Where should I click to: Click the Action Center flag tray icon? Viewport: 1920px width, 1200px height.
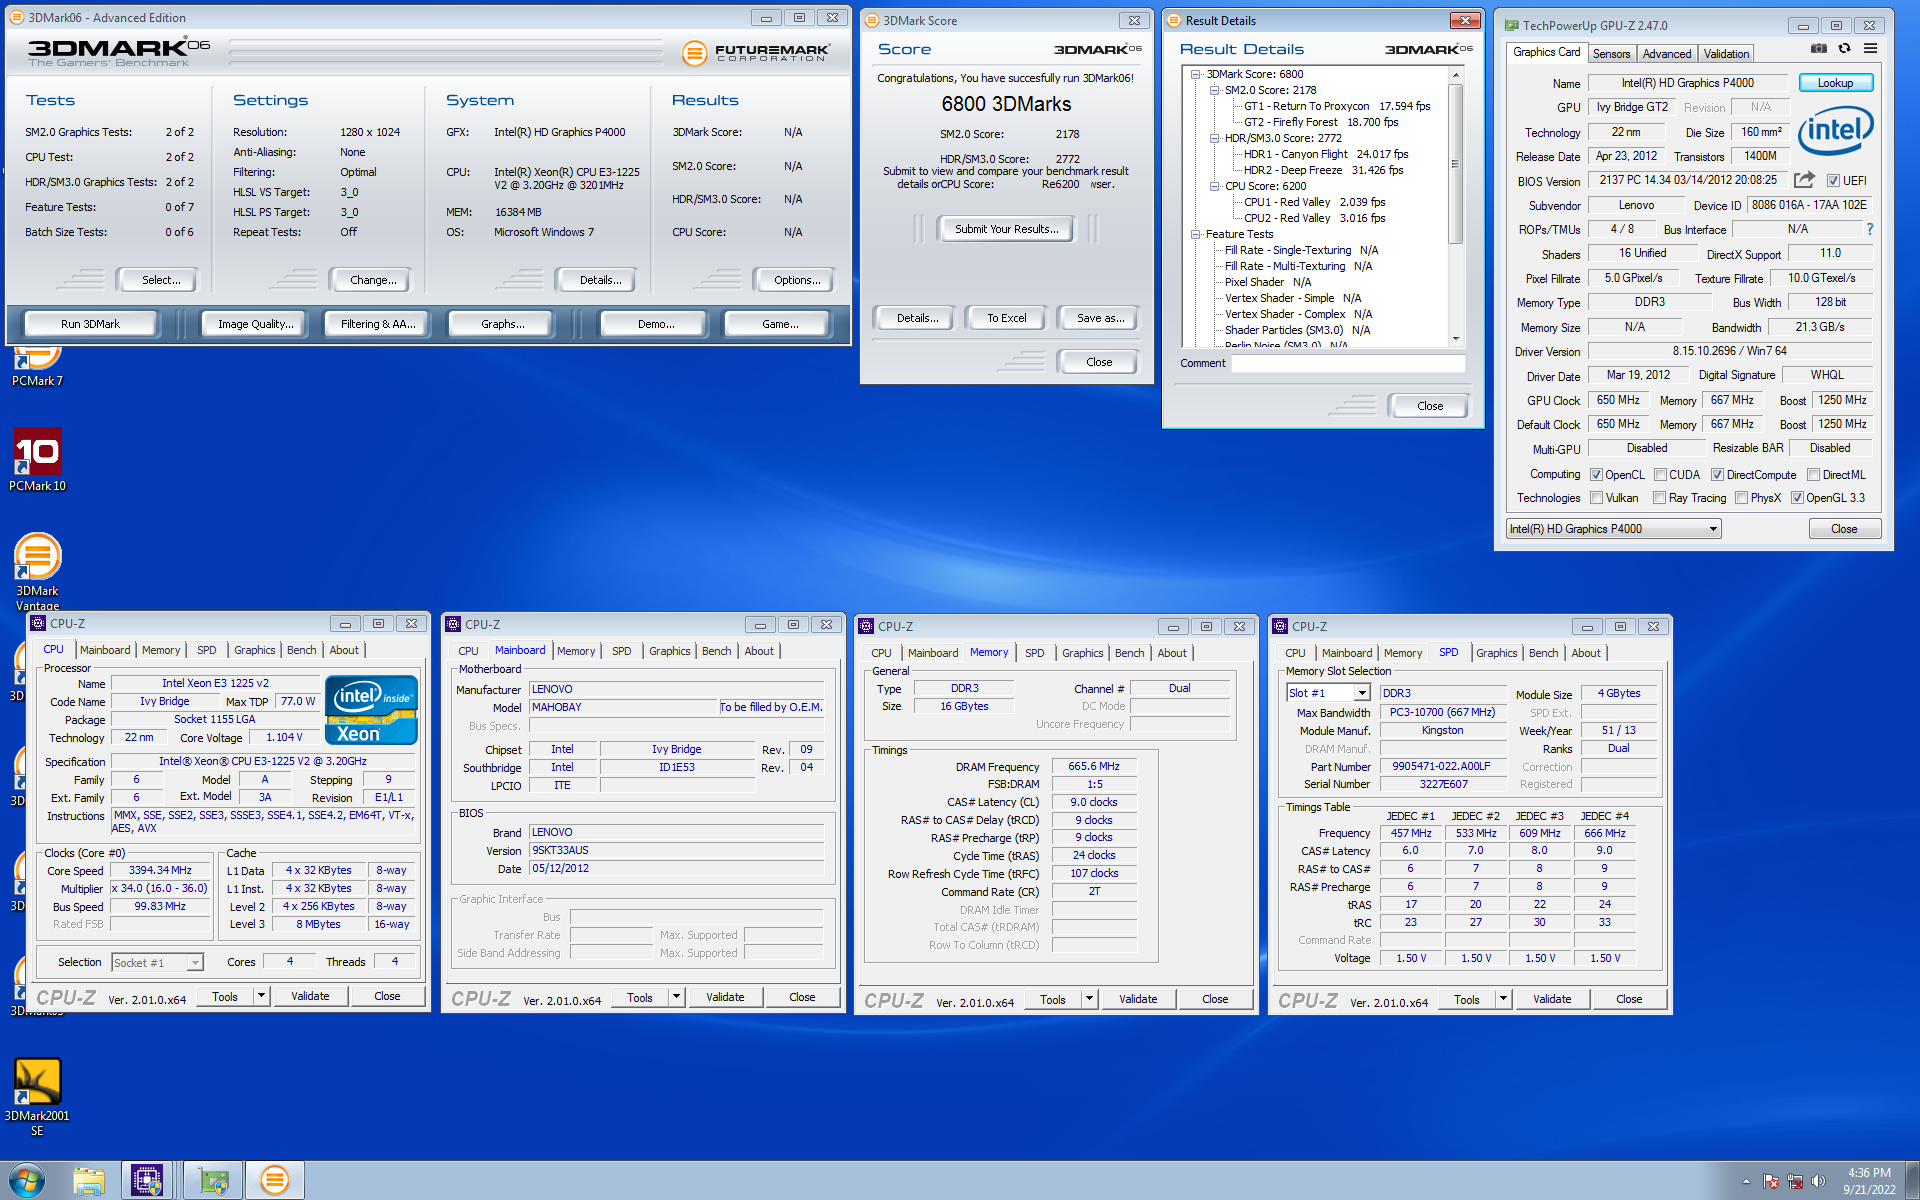coord(1771,1181)
